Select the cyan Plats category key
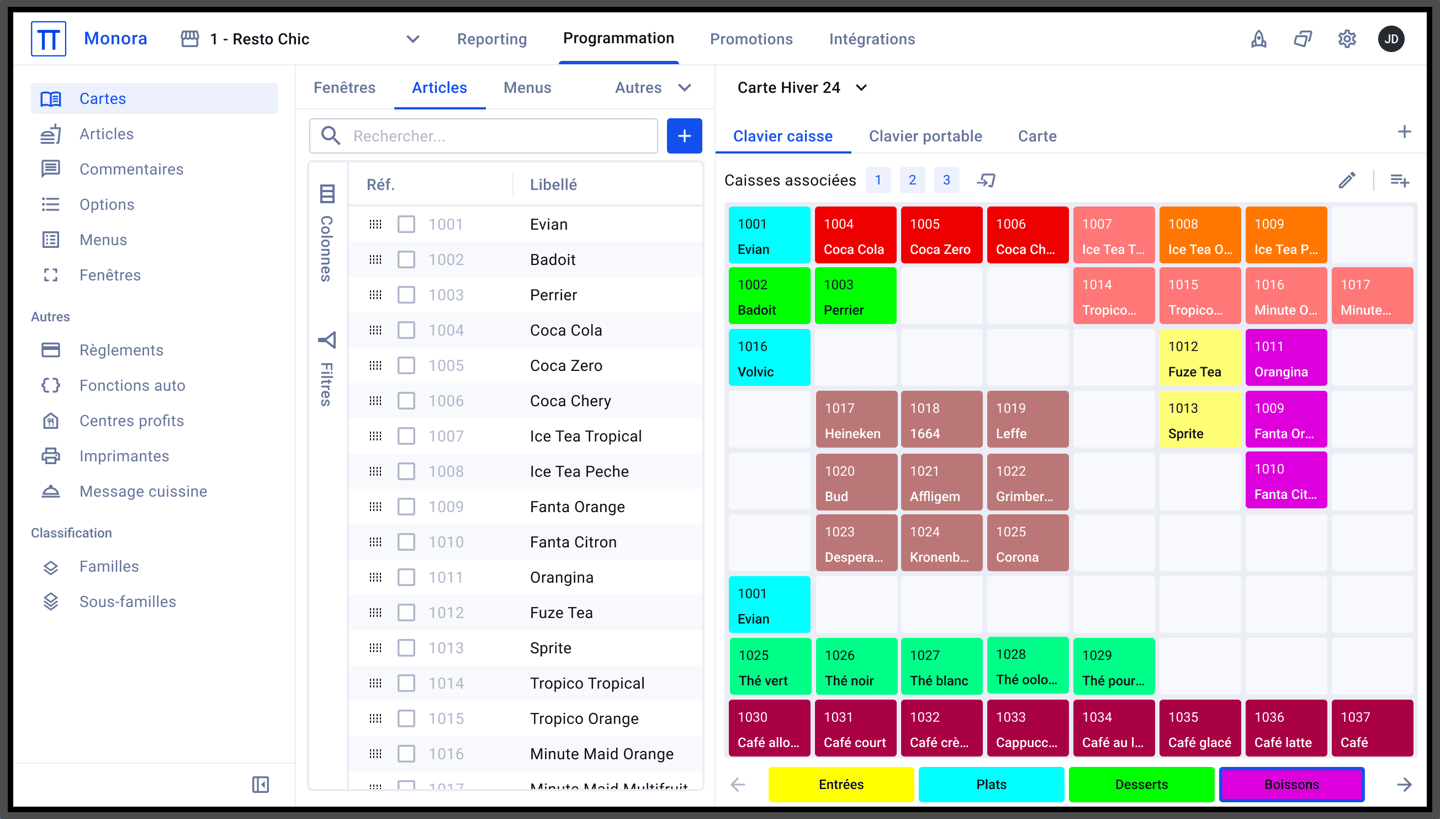This screenshot has width=1440, height=819. [x=991, y=785]
